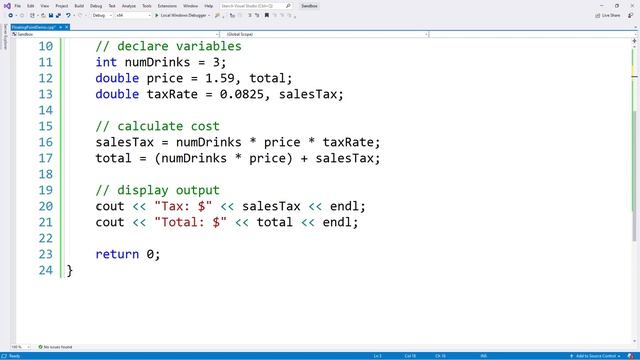Viewport: 640px width, 360px height.
Task: Toggle a bookmark with bookmark icon
Action: 267,16
